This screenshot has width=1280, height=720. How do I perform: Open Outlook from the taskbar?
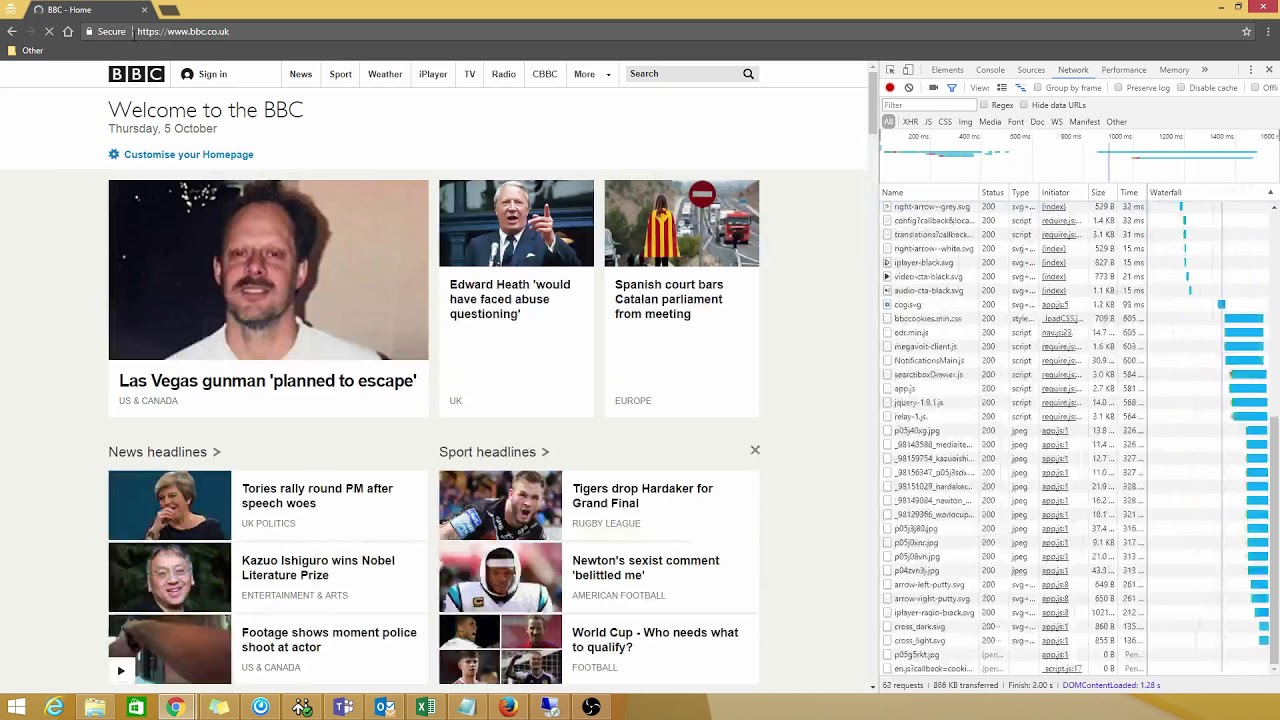(384, 708)
